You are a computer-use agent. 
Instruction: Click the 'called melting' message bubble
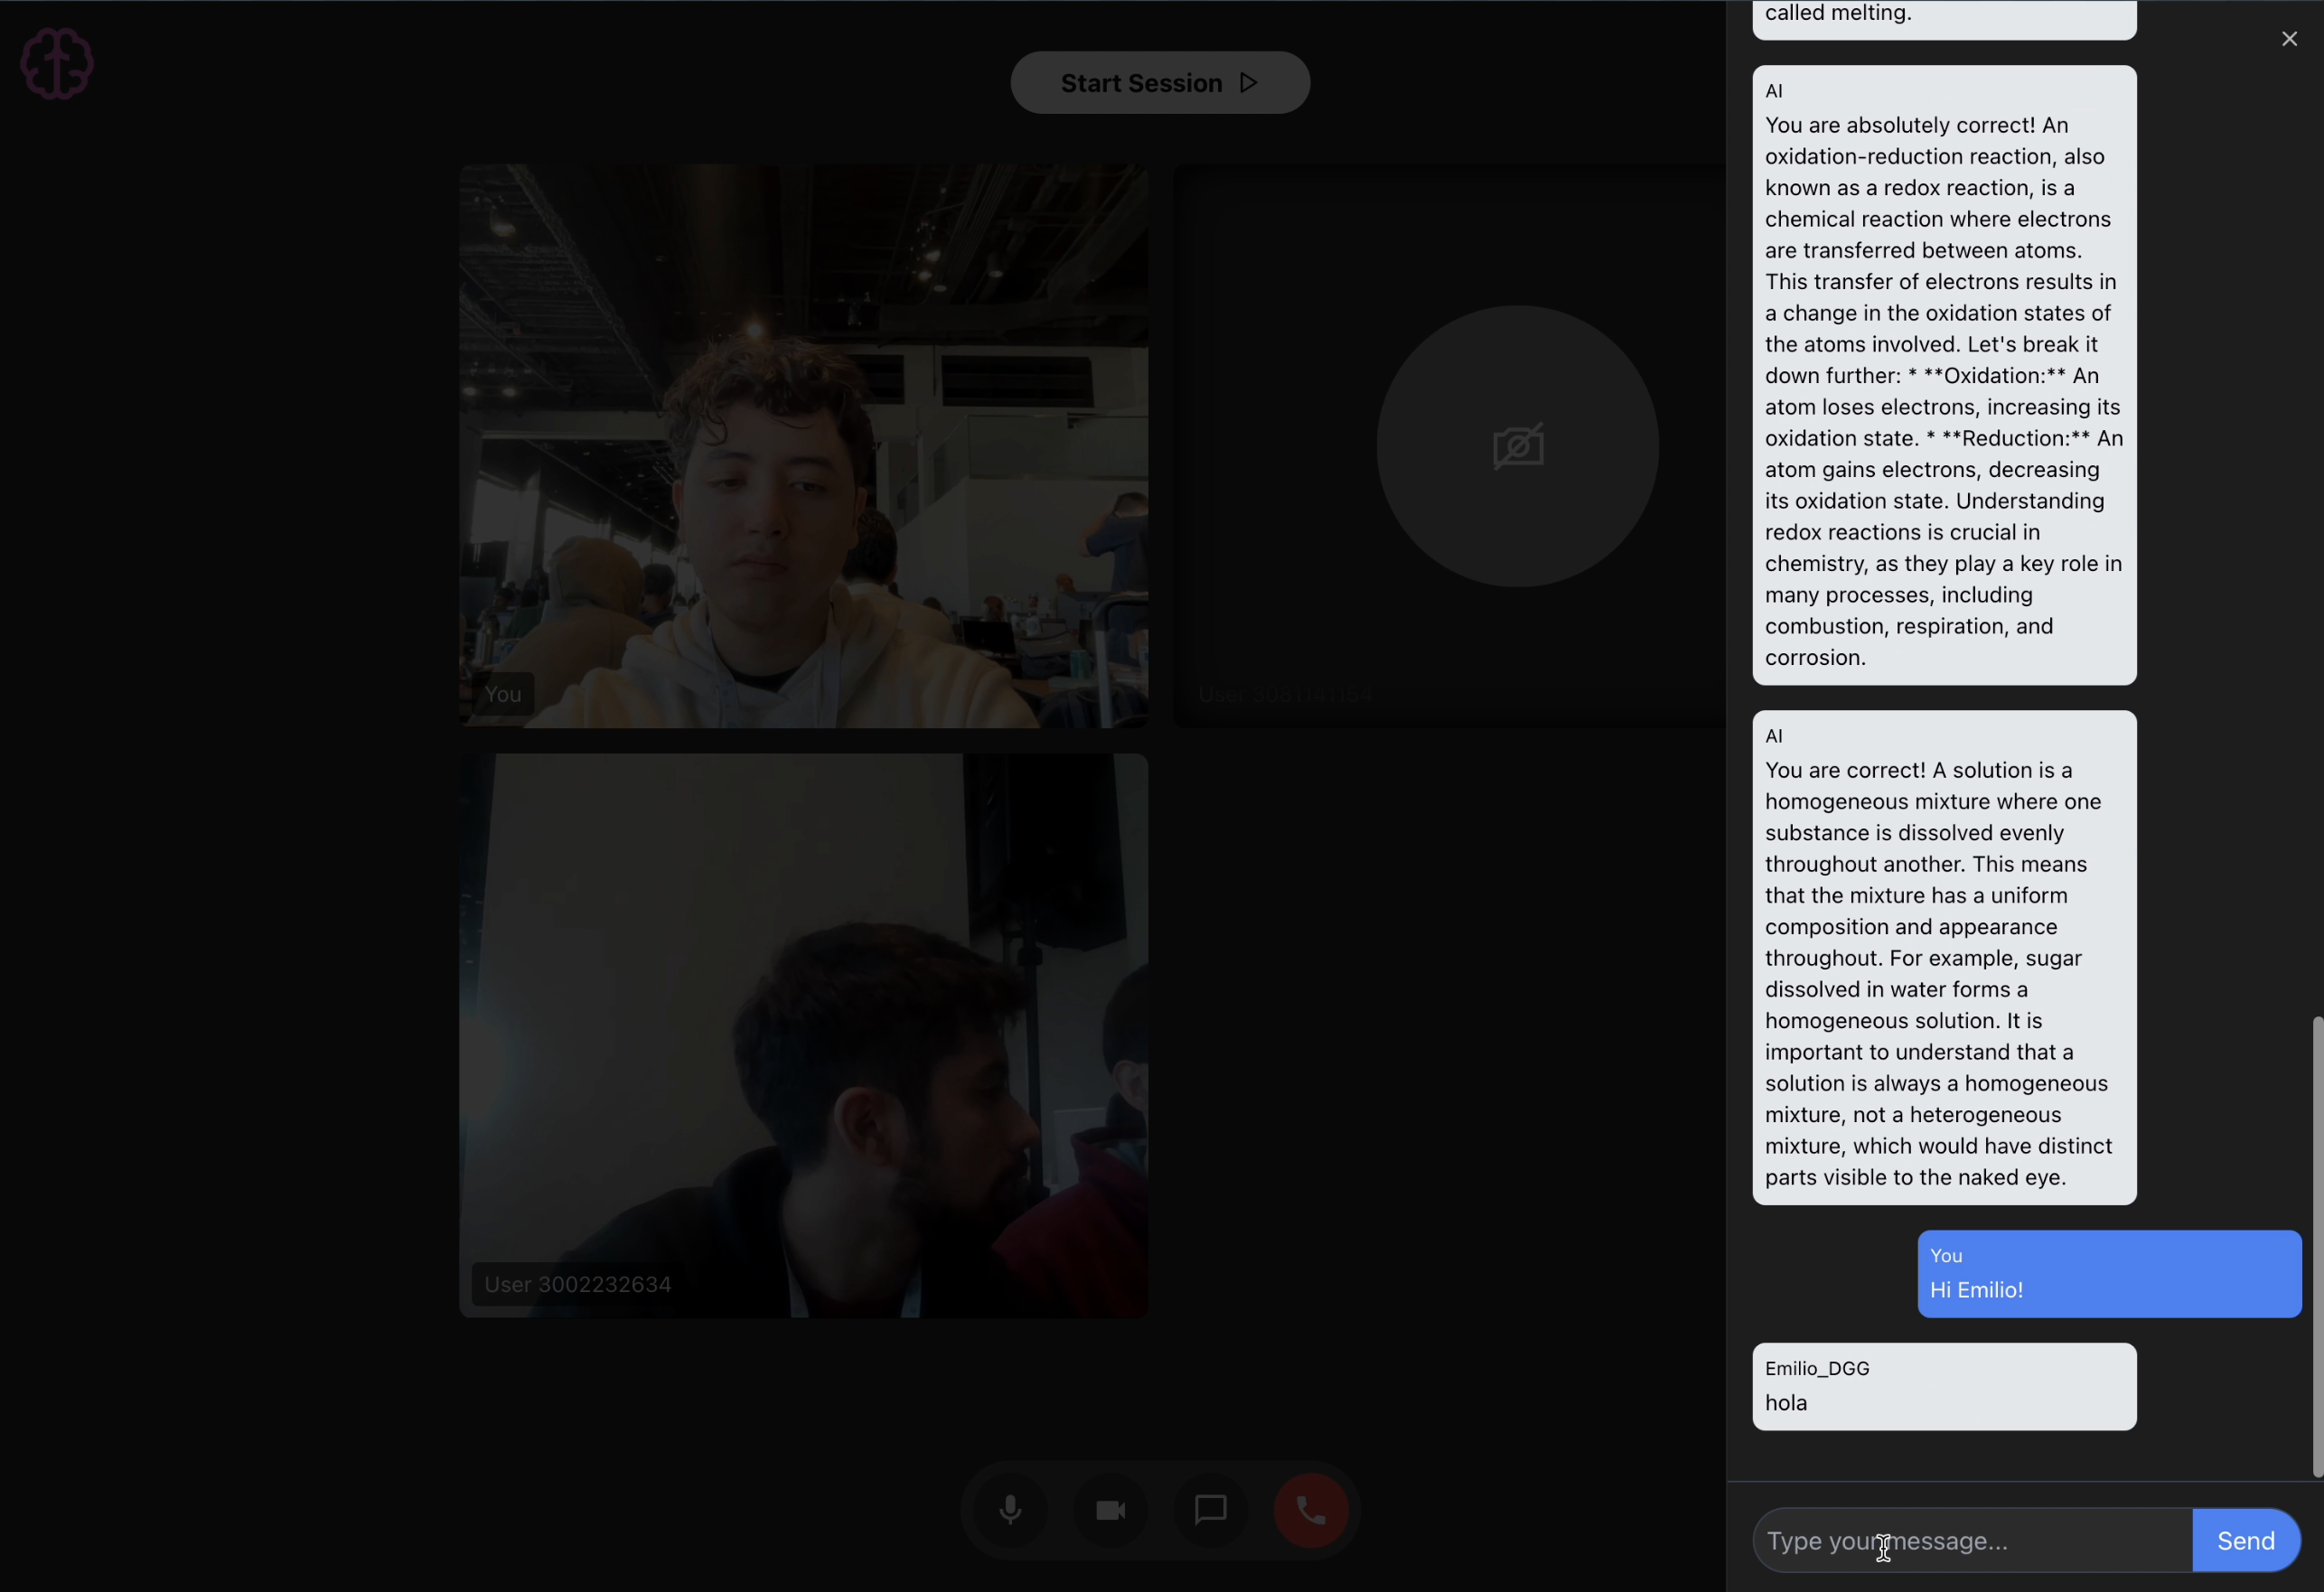coord(1943,16)
